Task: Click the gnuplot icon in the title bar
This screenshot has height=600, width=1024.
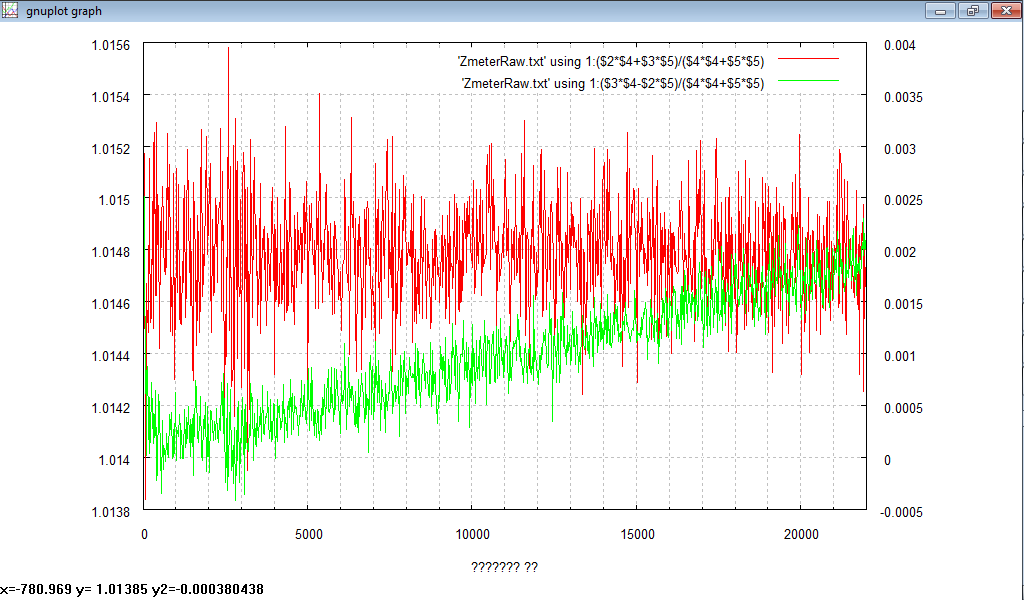Action: 9,10
